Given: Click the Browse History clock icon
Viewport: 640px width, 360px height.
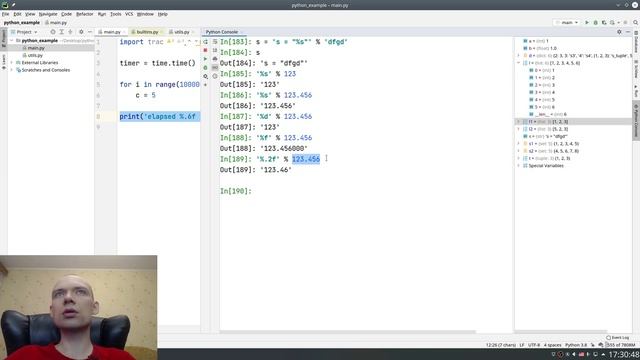Looking at the screenshot, I should [215, 76].
